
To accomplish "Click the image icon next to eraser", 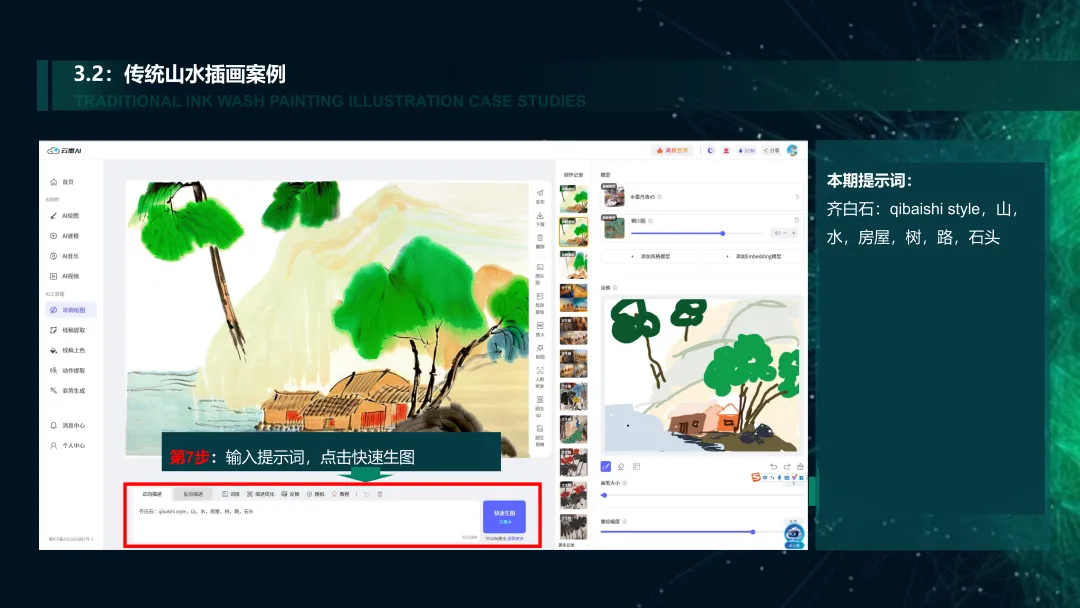I will click(x=636, y=467).
